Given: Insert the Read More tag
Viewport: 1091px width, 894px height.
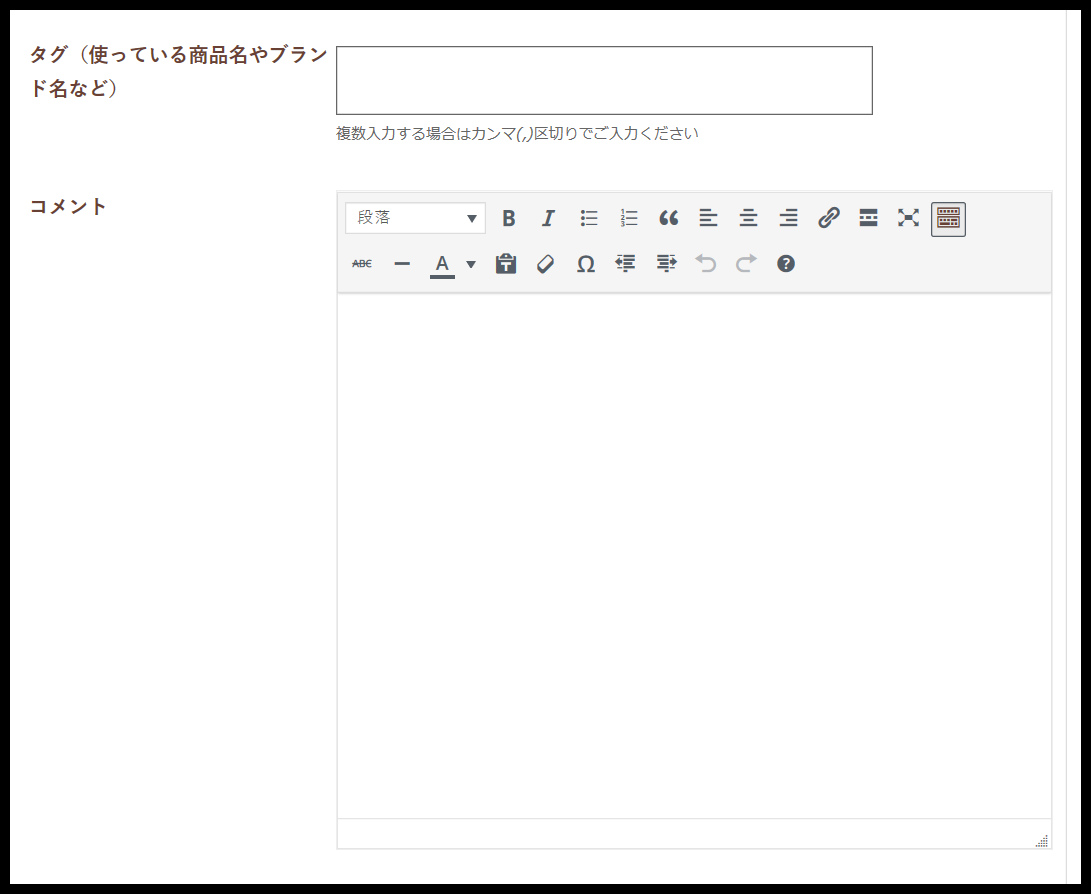Looking at the screenshot, I should coord(868,218).
